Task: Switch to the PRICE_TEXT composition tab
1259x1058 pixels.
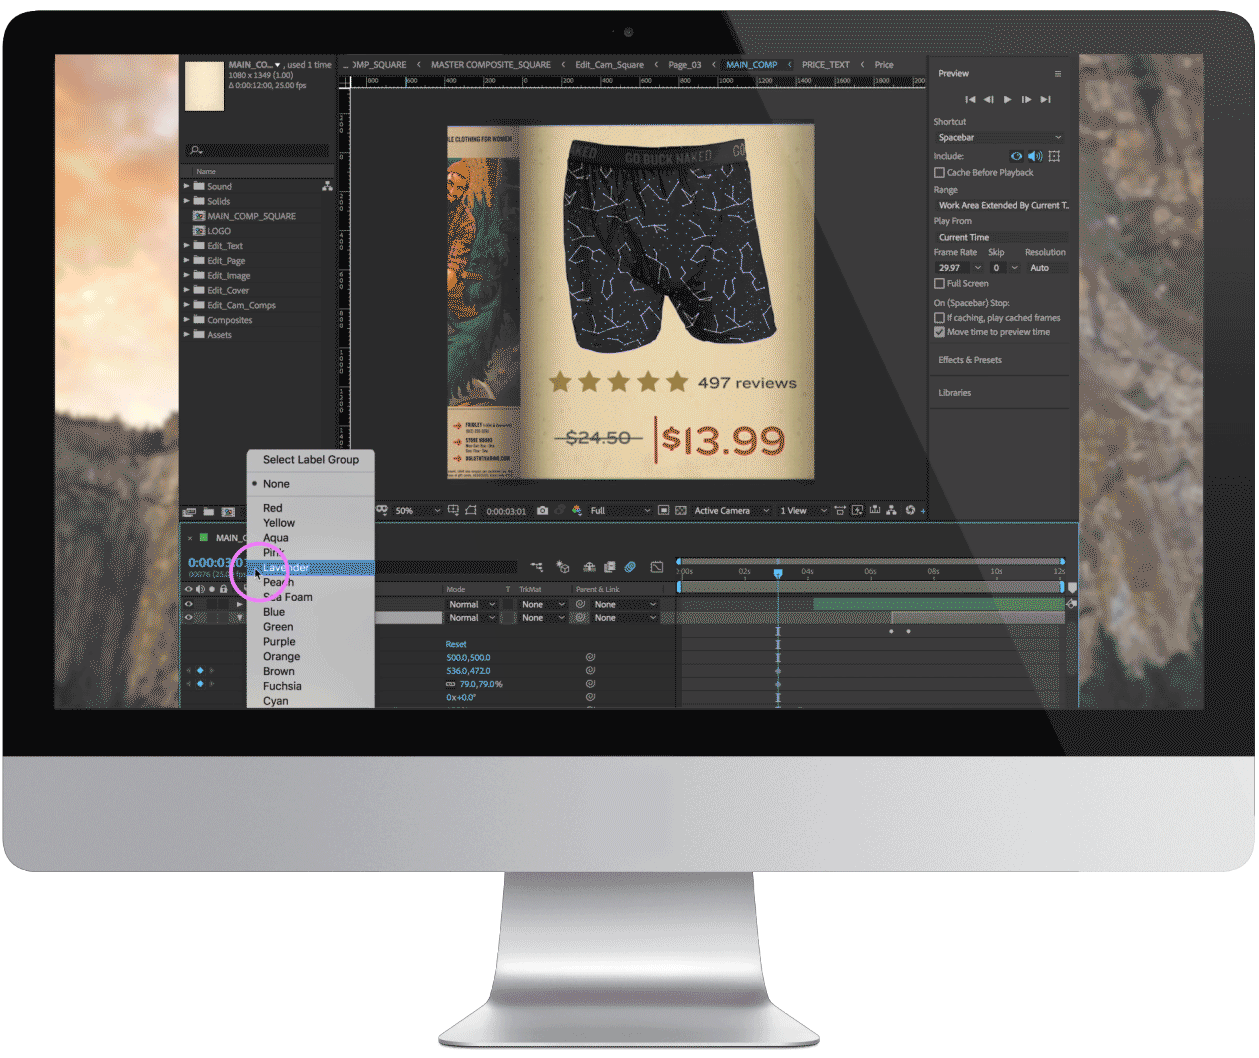Action: pyautogui.click(x=826, y=65)
